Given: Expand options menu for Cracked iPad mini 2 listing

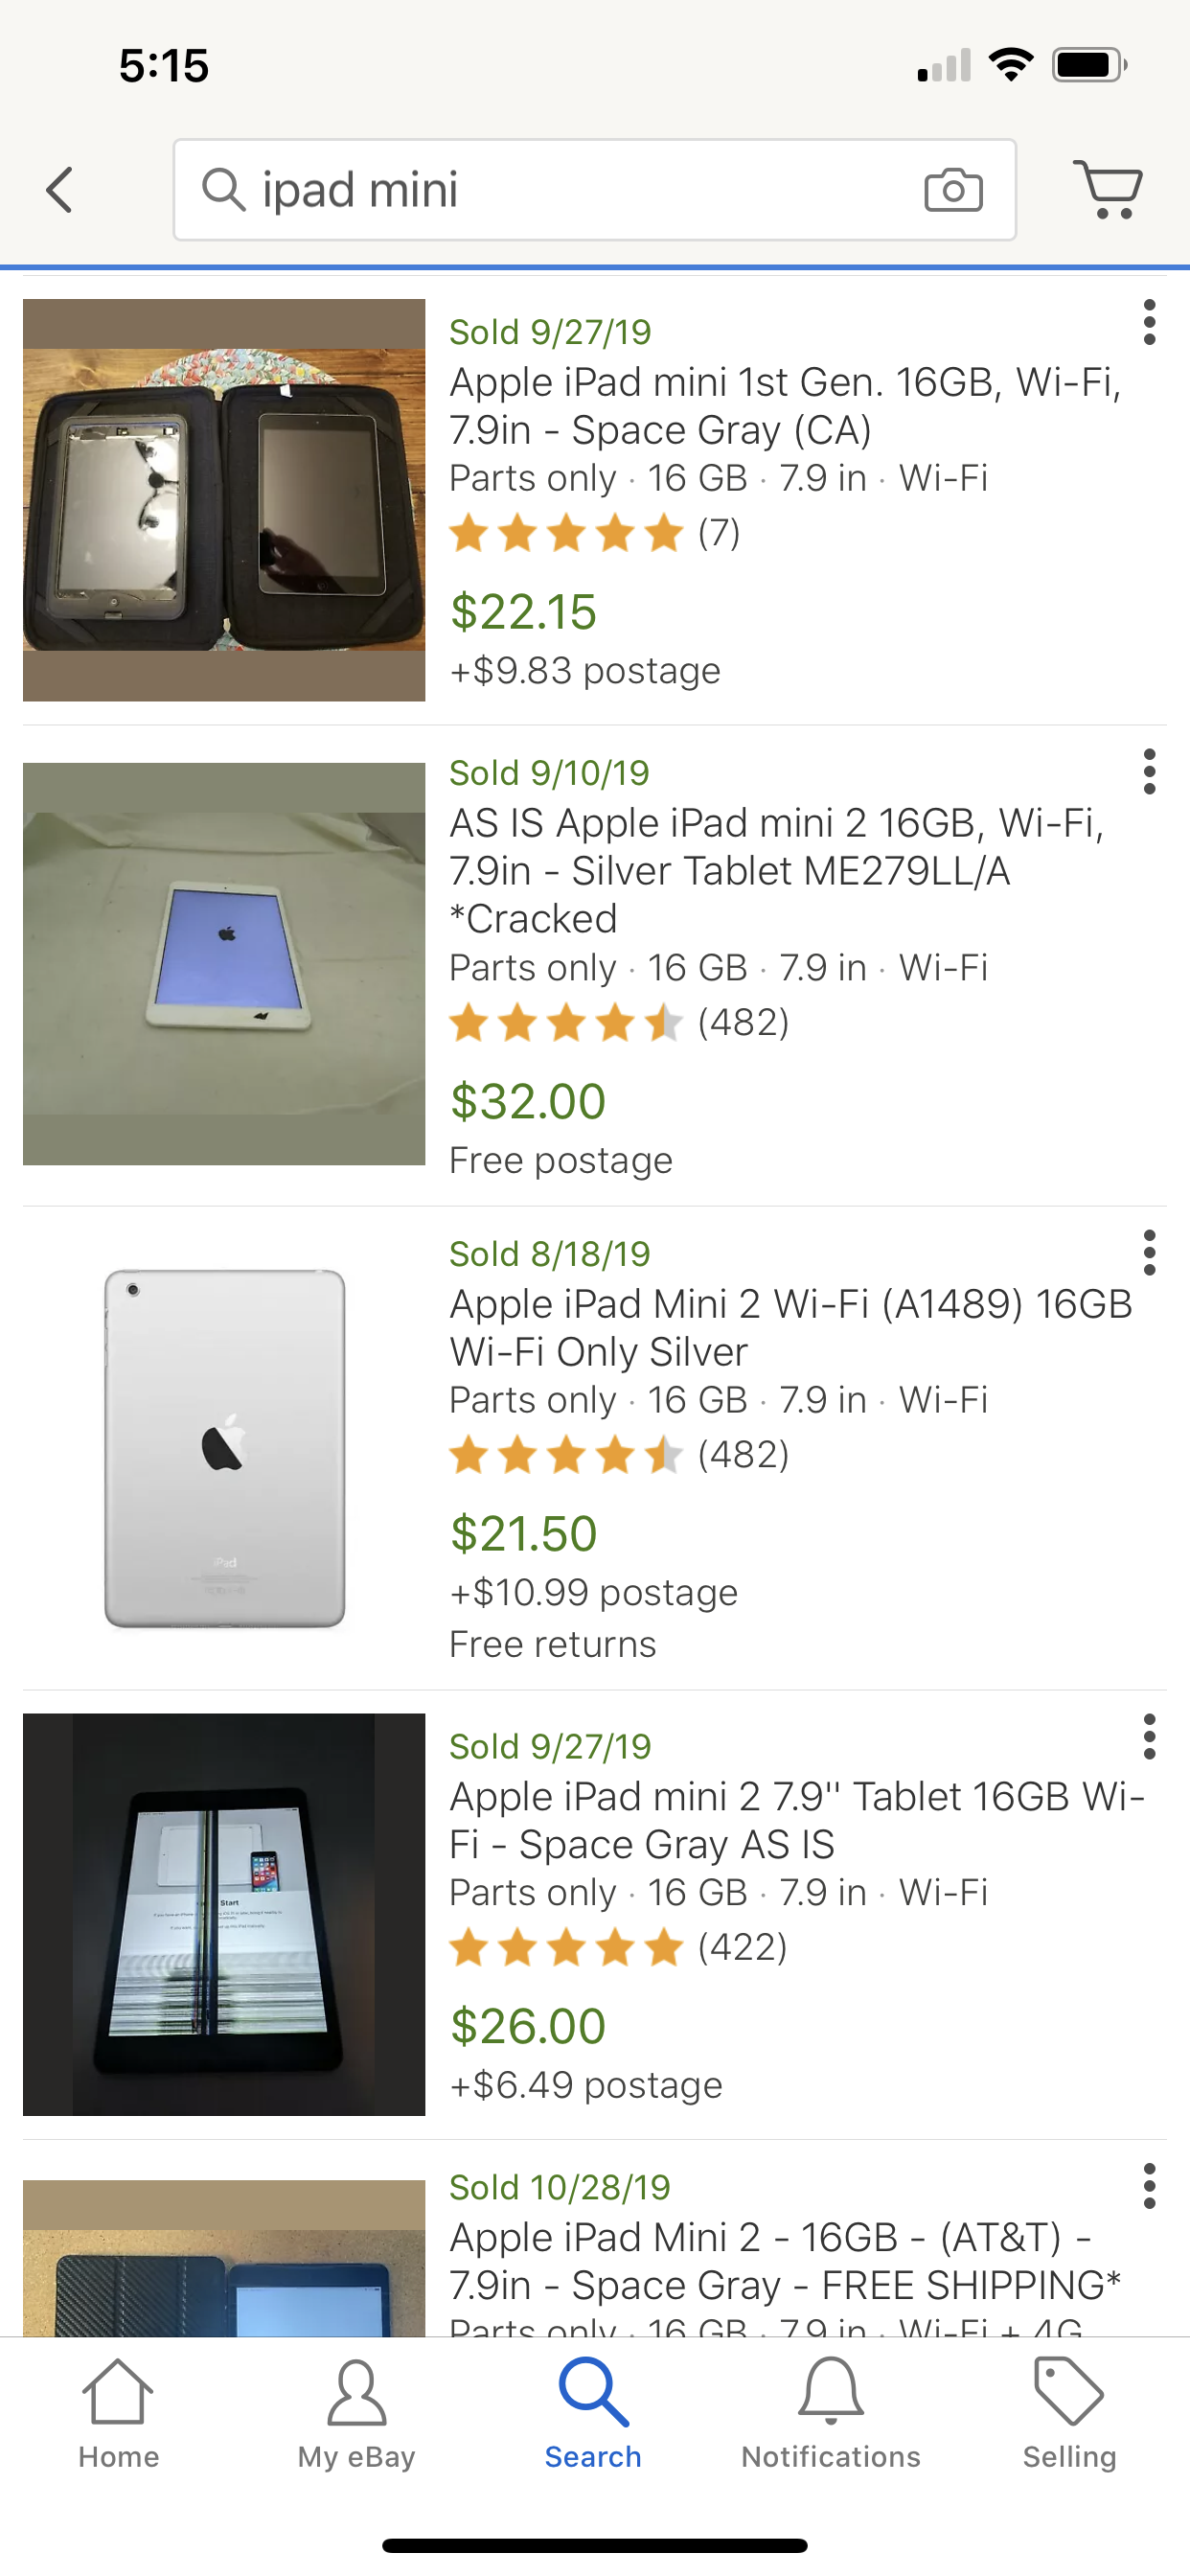Looking at the screenshot, I should click(x=1149, y=771).
